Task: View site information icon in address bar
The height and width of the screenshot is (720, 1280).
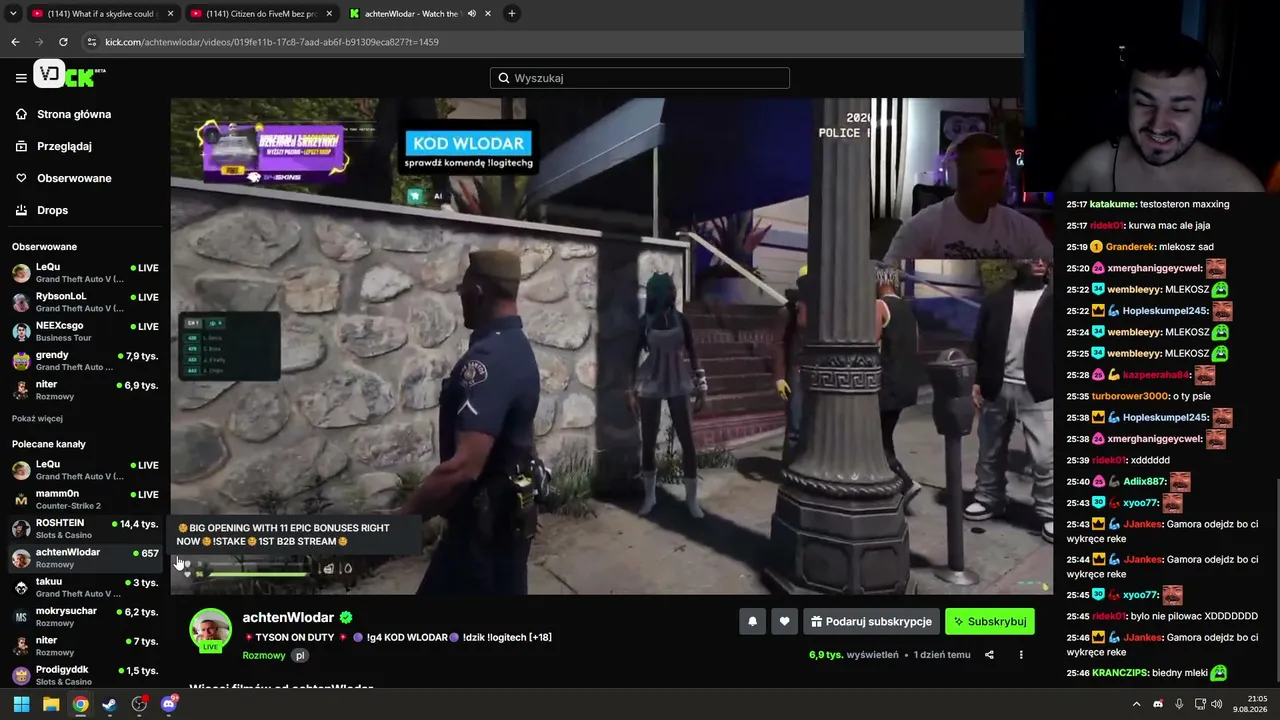Action: click(92, 42)
